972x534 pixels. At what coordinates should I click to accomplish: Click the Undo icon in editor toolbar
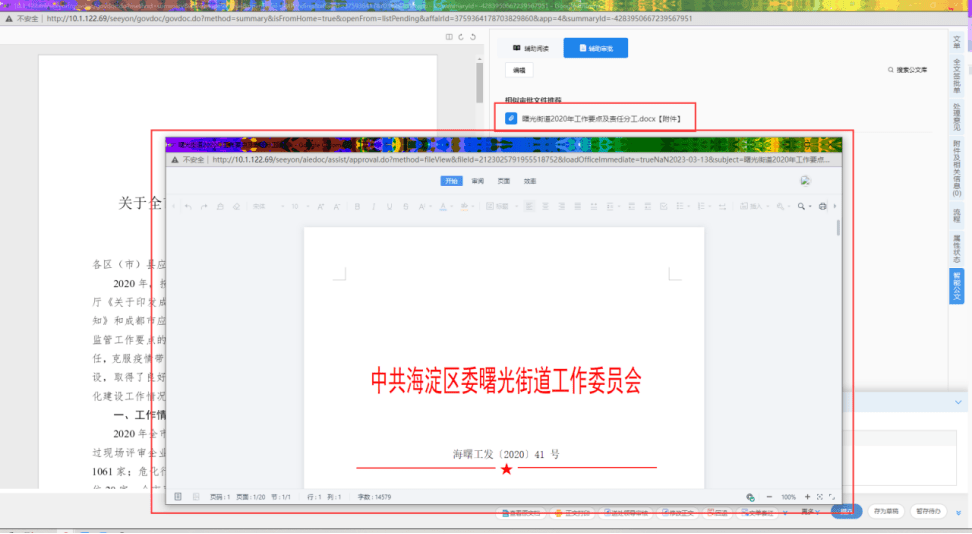click(188, 207)
